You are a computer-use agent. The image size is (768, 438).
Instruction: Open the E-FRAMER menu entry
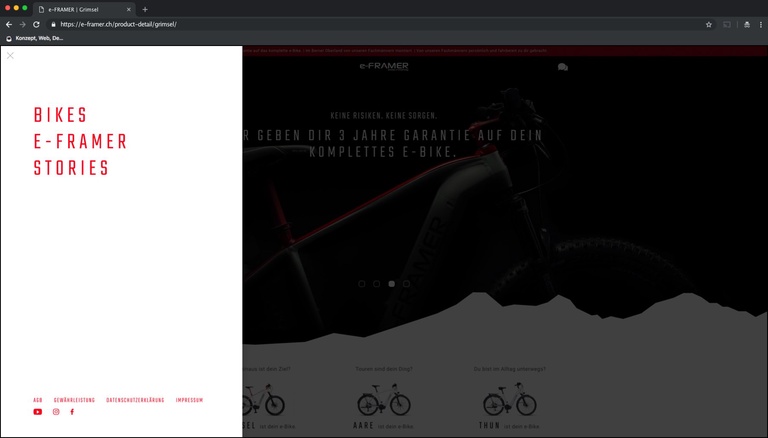pyautogui.click(x=80, y=142)
